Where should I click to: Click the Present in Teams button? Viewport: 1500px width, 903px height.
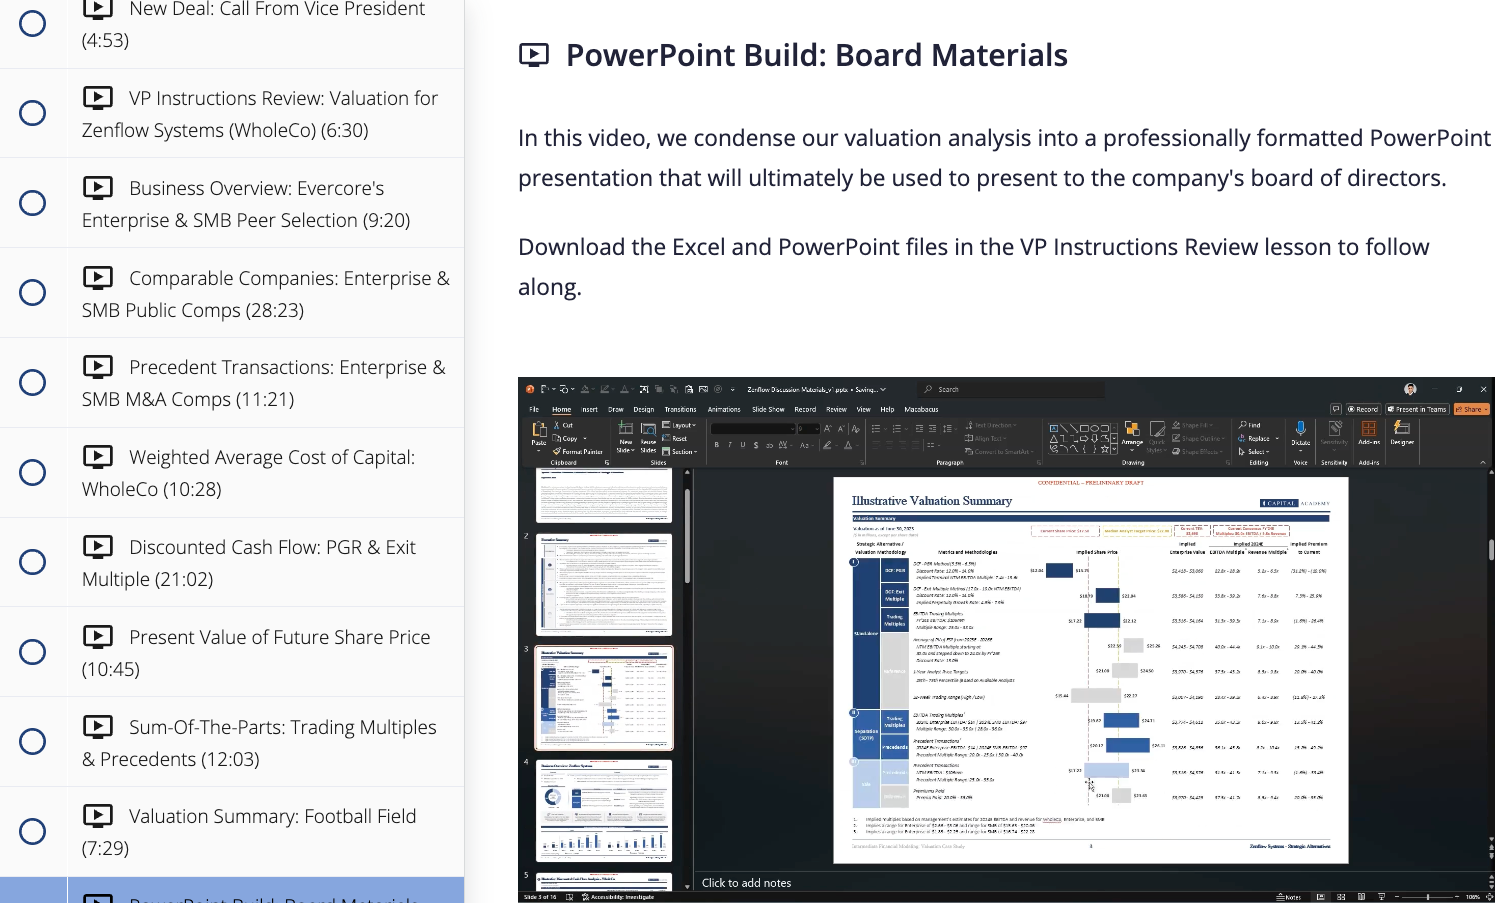1417,409
